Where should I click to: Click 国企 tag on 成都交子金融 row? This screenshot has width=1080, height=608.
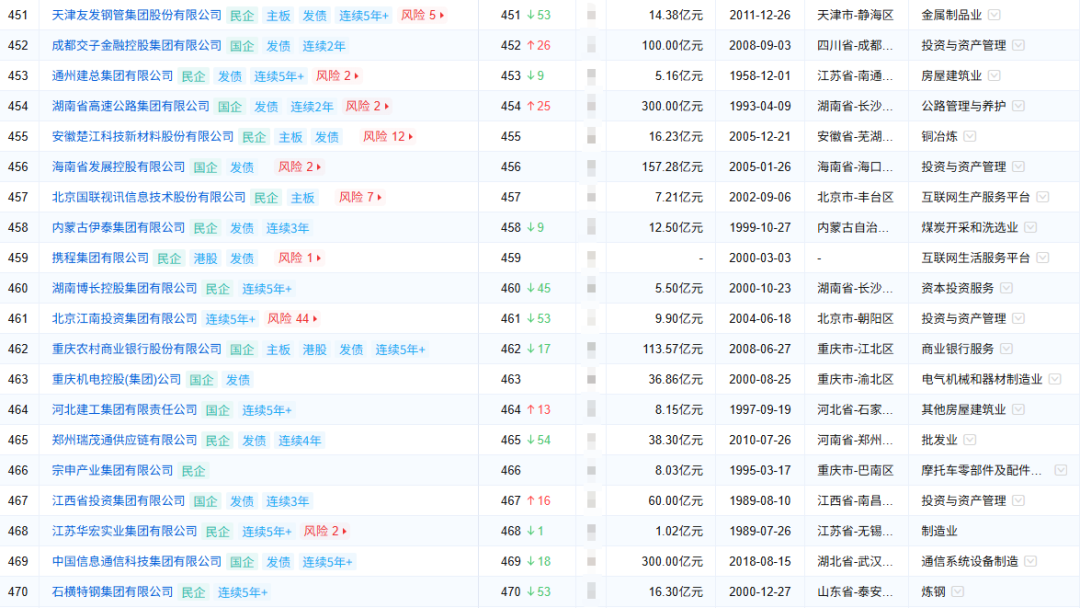pyautogui.click(x=242, y=45)
